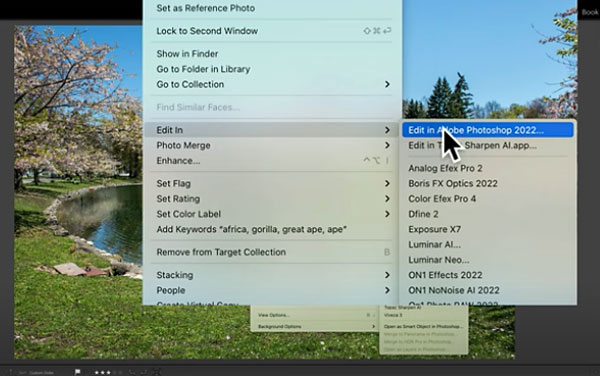Screen dimensions: 600x376
Task: Pick Analog Efex Pro 2
Action: (488, 168)
